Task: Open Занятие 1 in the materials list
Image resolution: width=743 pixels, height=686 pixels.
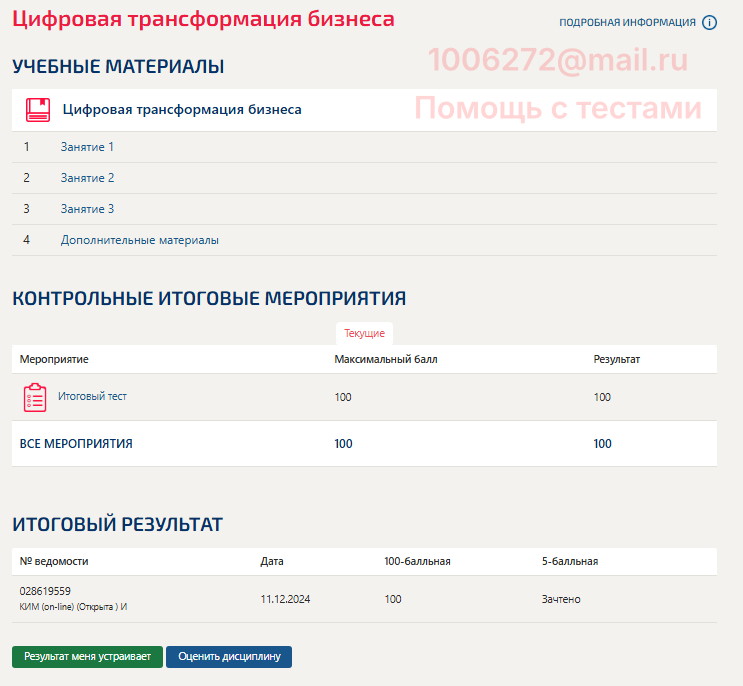Action: [x=87, y=147]
